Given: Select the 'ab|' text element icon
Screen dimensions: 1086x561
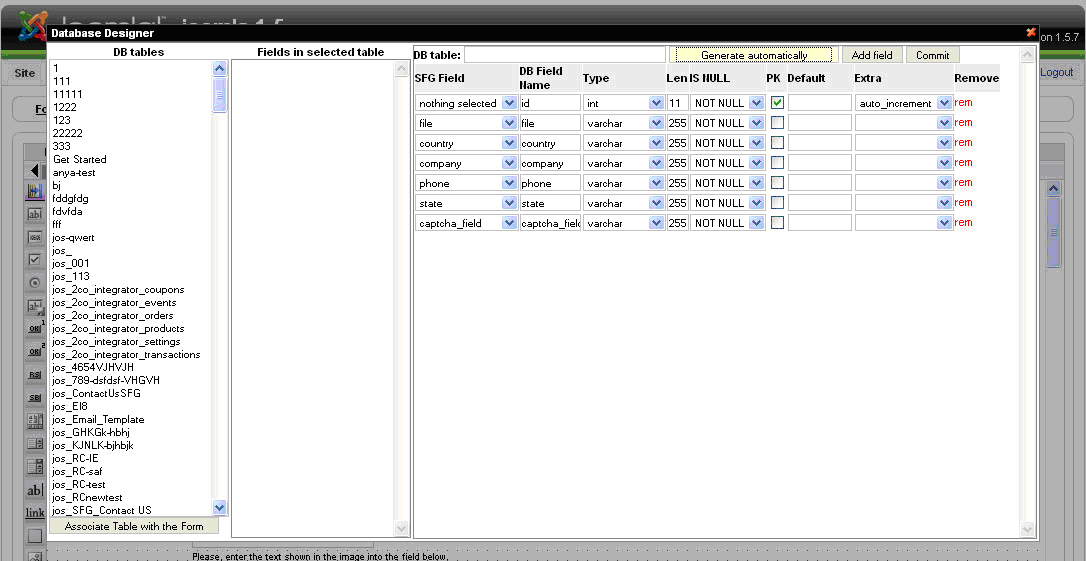Looking at the screenshot, I should (x=35, y=491).
